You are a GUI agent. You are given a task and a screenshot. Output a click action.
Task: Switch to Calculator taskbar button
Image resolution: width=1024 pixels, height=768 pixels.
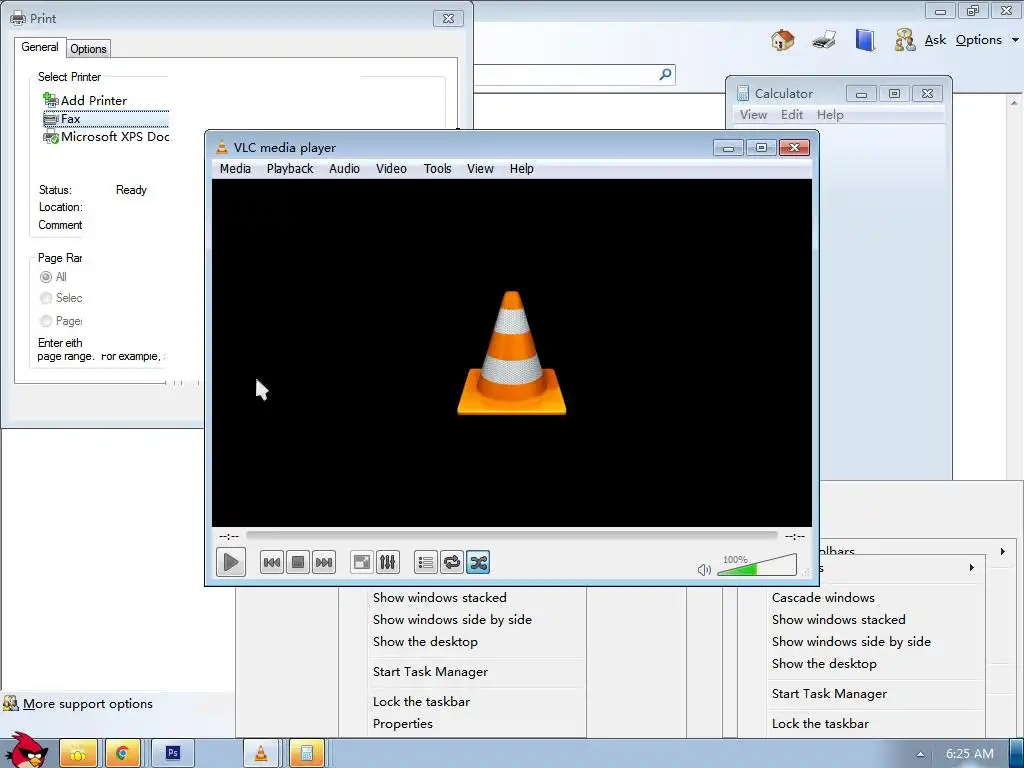306,753
